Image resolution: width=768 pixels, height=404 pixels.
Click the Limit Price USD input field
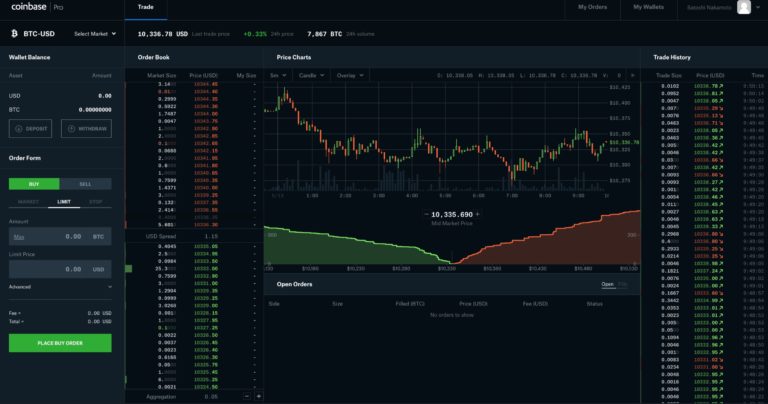coord(60,269)
